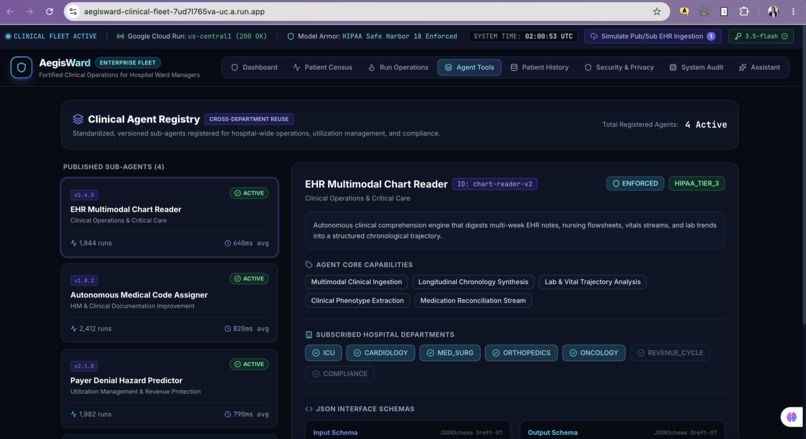Click the Google Cloud Run status icon
Screen dimensions: 806x439
[120, 36]
